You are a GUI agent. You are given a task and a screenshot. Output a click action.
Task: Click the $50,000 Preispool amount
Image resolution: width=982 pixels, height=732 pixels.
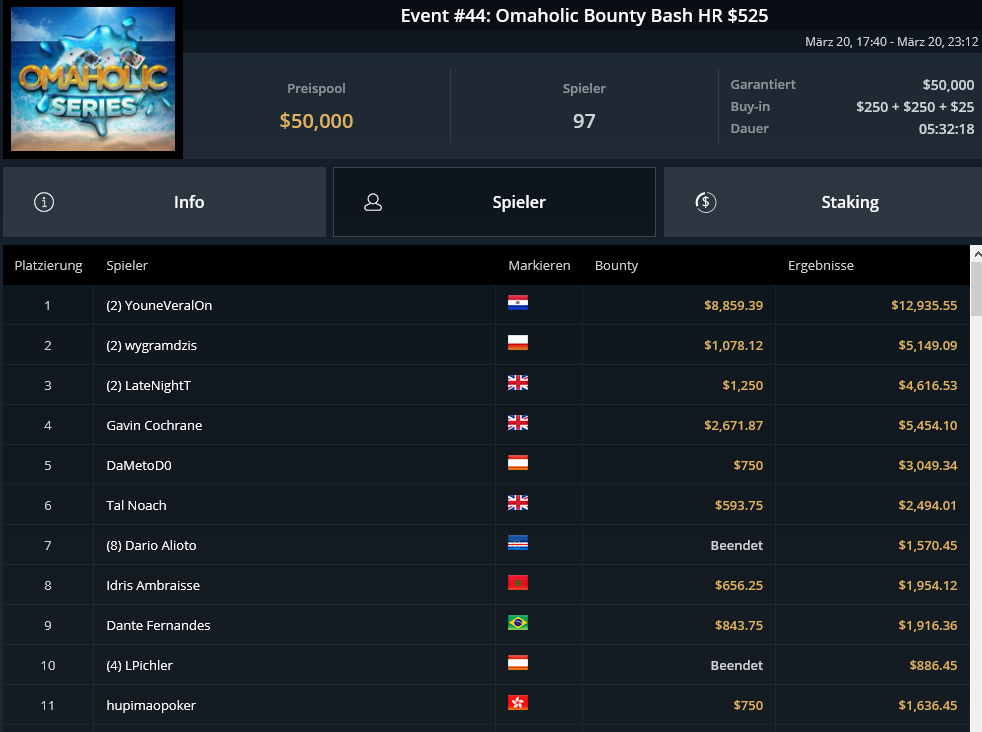pos(316,121)
